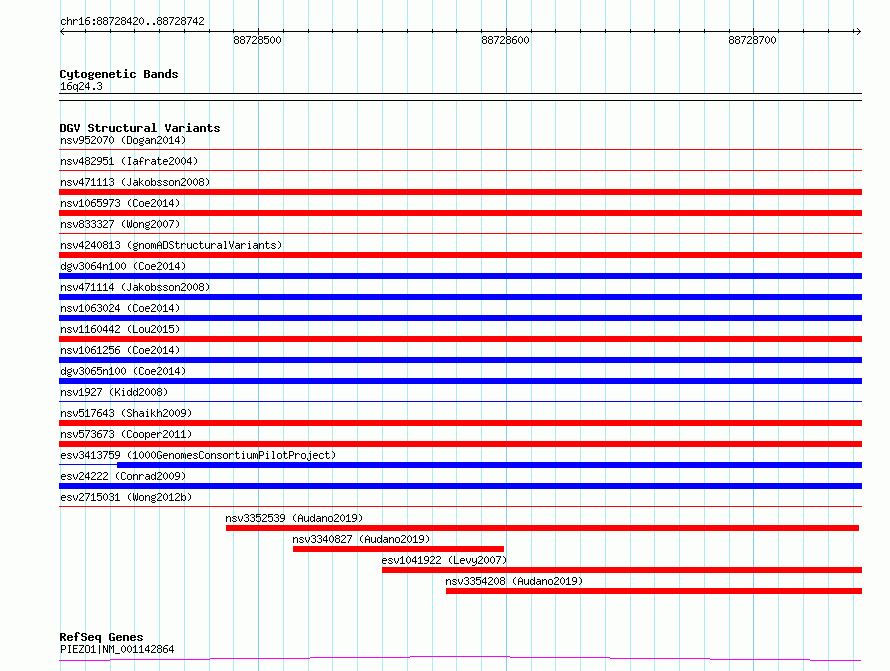890x671 pixels.
Task: Click the left arrow on the ruler
Action: pyautogui.click(x=62, y=31)
